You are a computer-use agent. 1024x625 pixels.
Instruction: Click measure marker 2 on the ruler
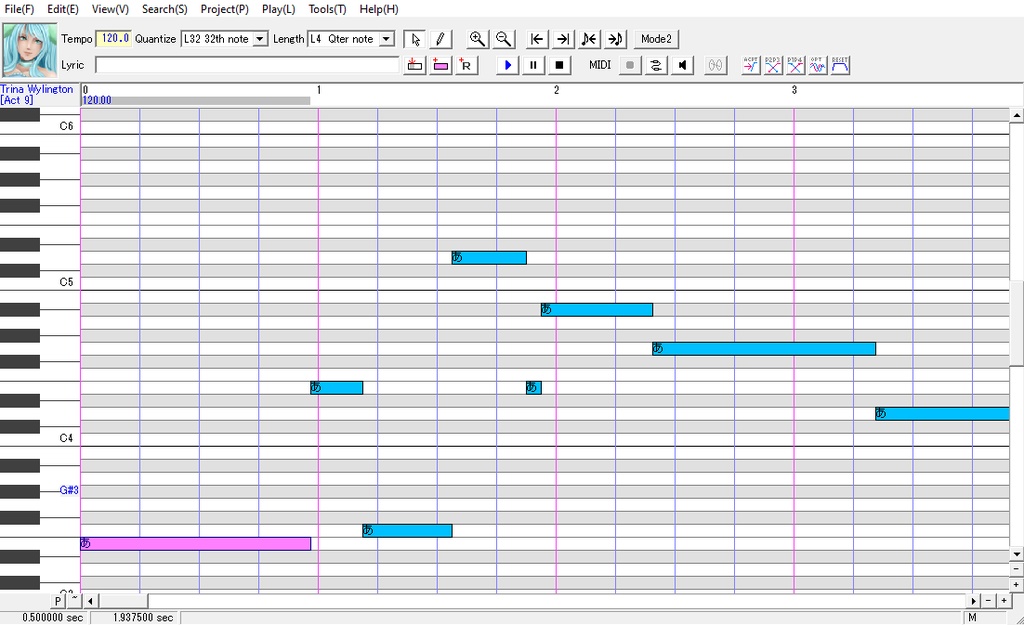click(556, 90)
